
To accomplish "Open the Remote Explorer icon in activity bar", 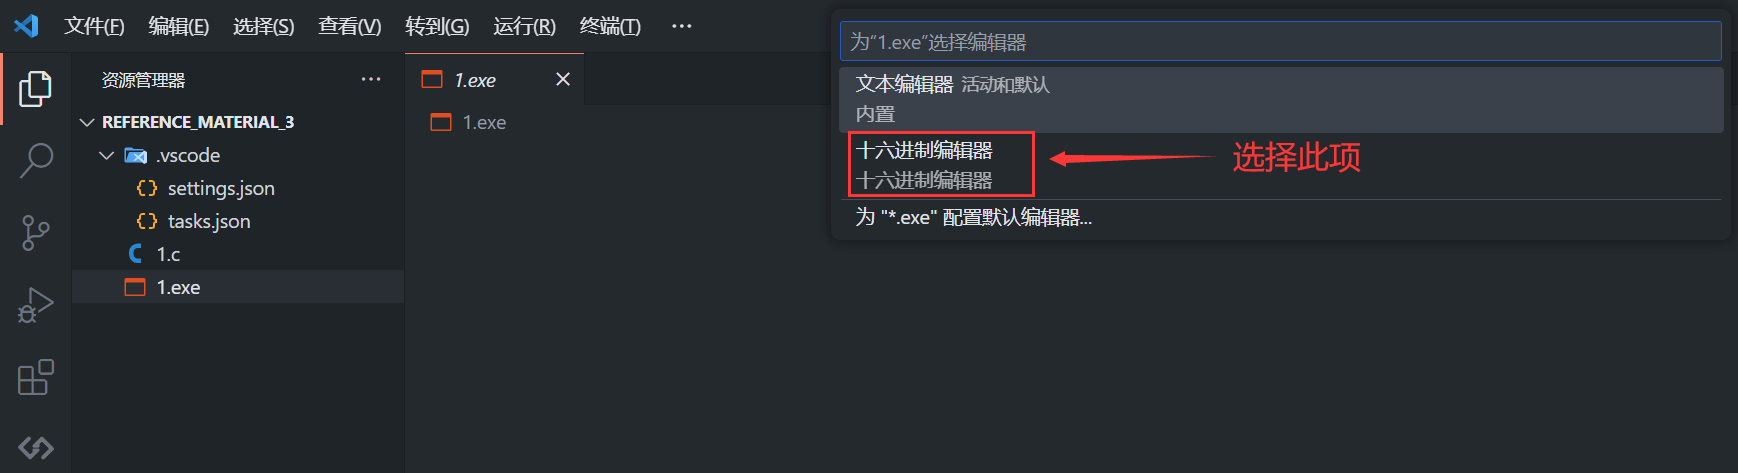I will [x=35, y=447].
